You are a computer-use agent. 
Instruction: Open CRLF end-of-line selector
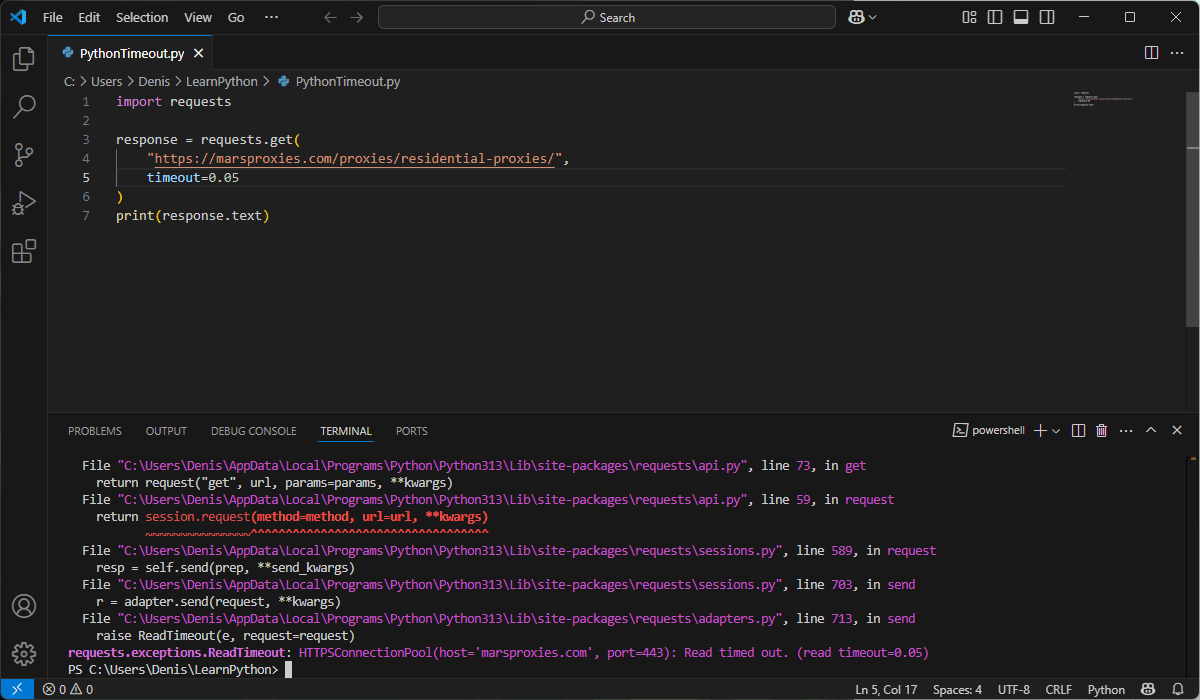pos(1058,689)
